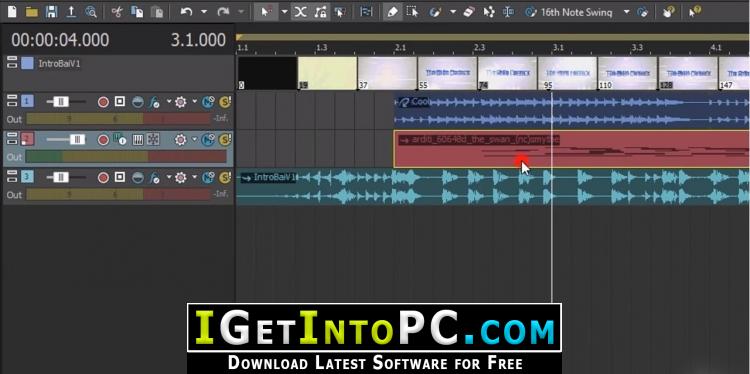Viewport: 750px width, 374px height.
Task: Solo track 3
Action: (x=225, y=178)
